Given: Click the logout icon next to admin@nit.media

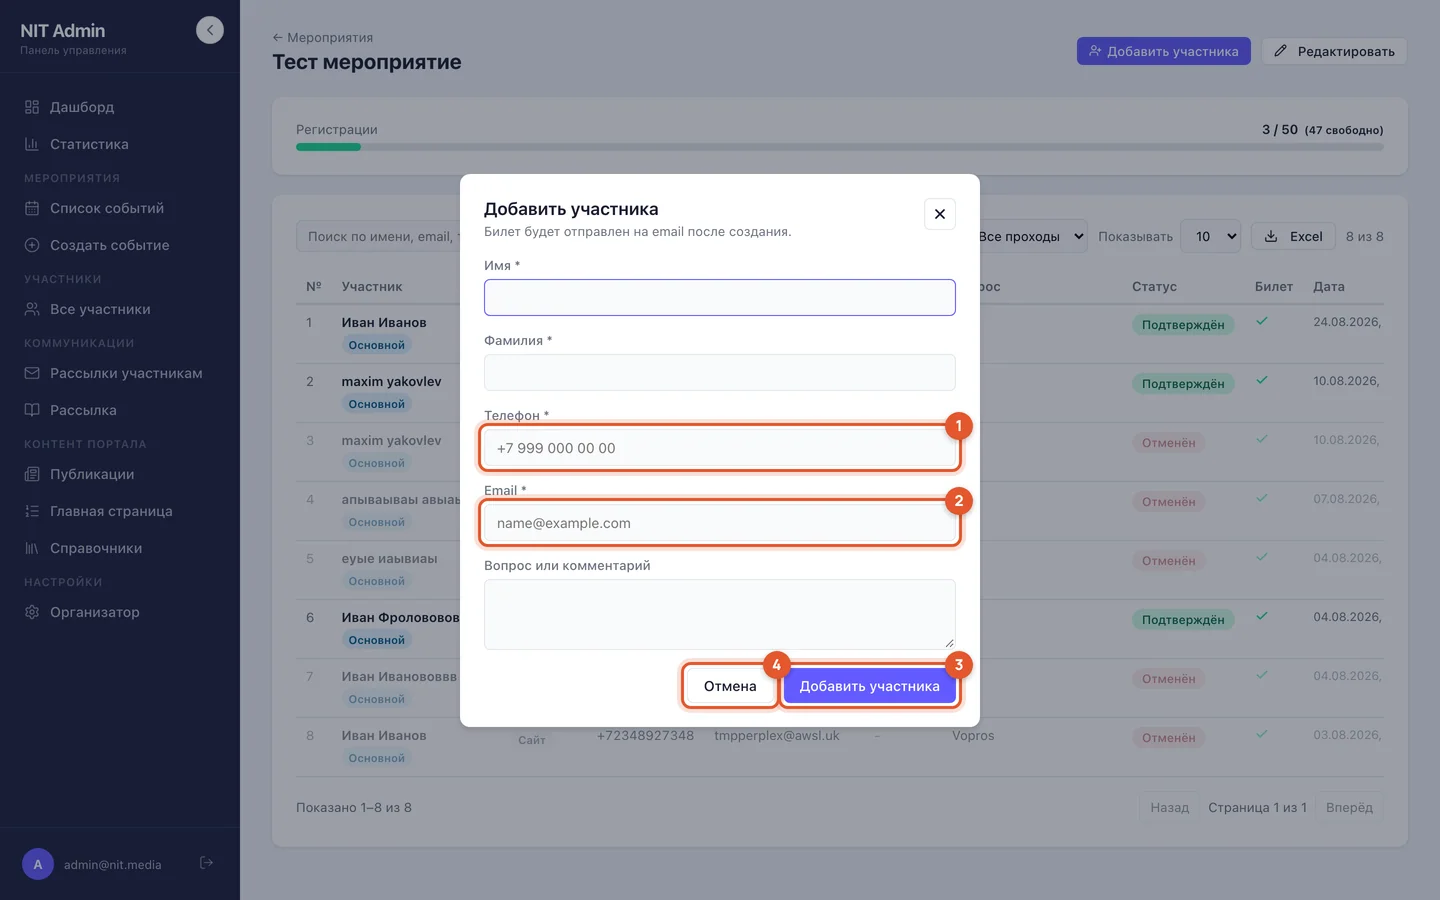Looking at the screenshot, I should [x=206, y=863].
